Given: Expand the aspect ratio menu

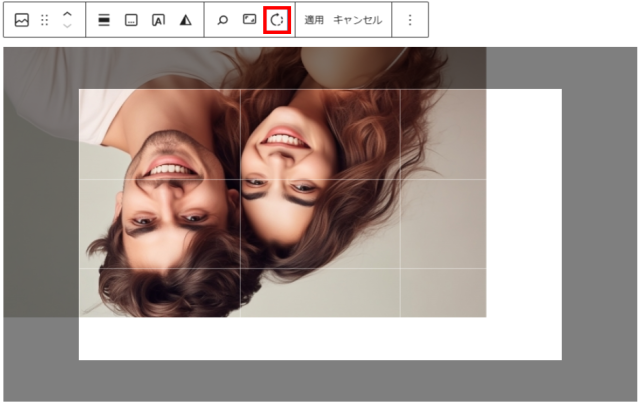Looking at the screenshot, I should tap(250, 20).
